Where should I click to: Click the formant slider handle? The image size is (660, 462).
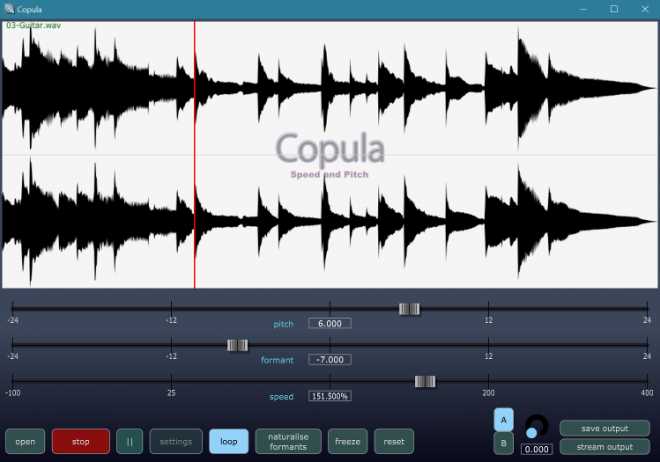pyautogui.click(x=237, y=345)
